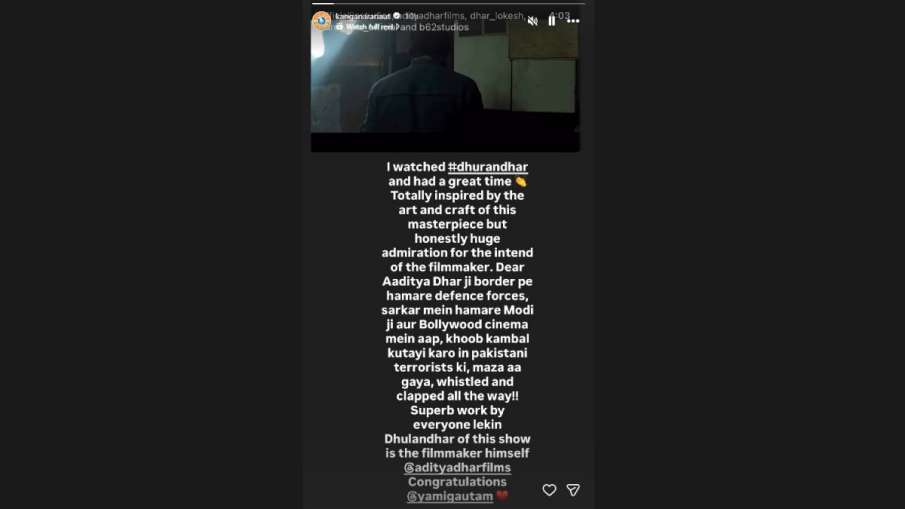Click the story timestamp near username
Screen dimensions: 905x509
point(409,16)
